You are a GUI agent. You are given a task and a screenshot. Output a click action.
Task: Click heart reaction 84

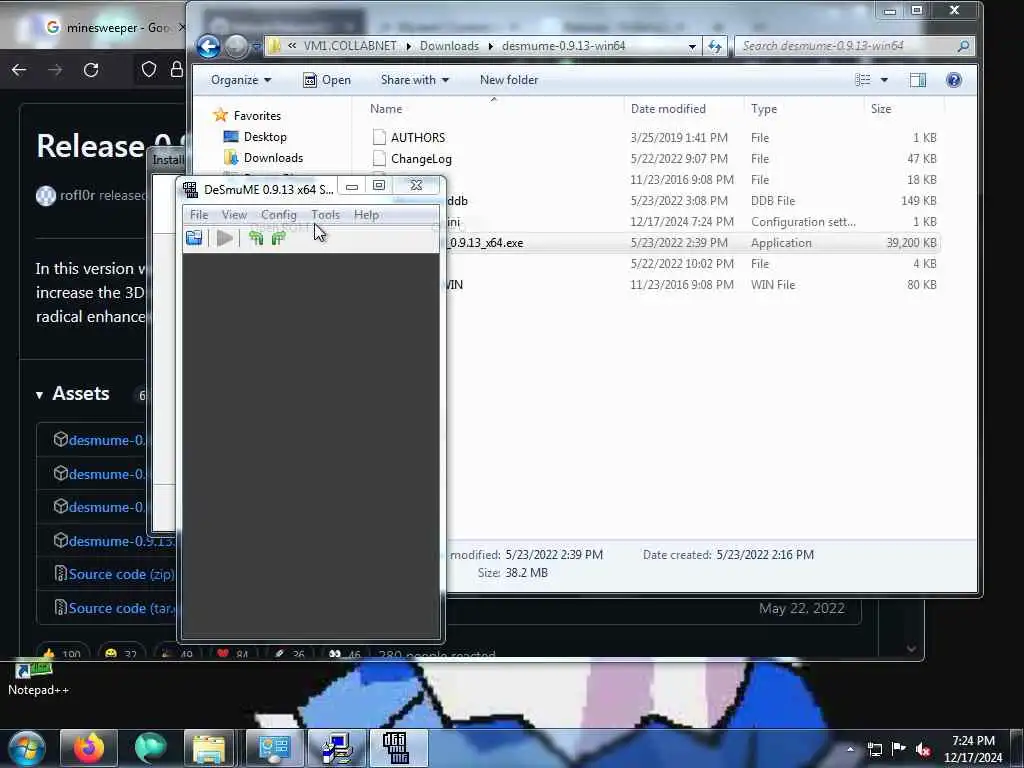232,653
